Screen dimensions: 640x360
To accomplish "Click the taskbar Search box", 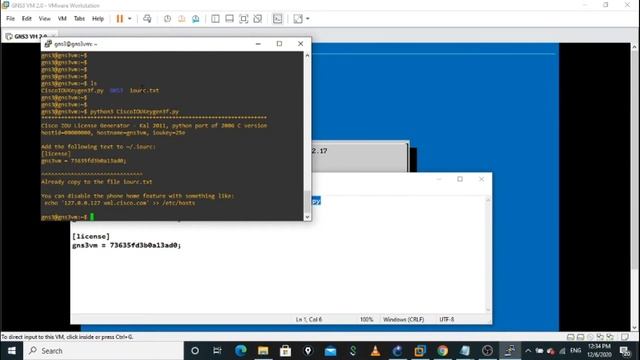I will click(x=103, y=351).
